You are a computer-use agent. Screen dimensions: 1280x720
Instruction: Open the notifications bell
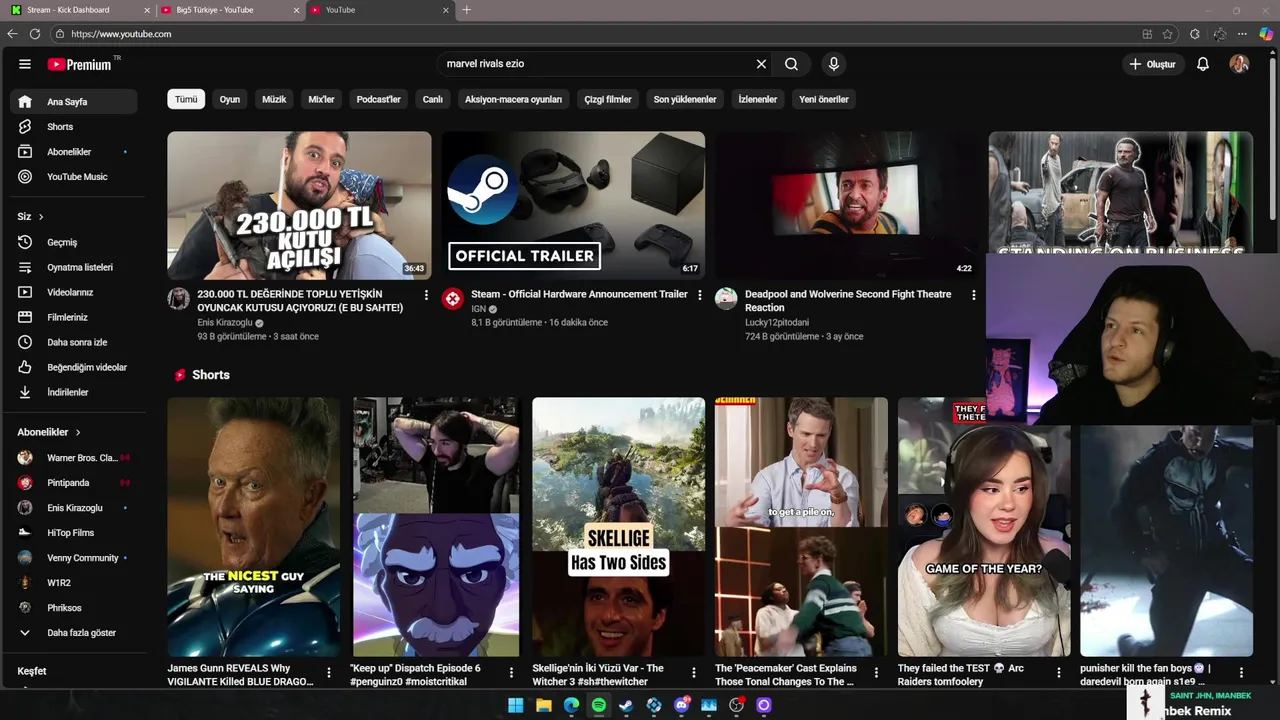point(1203,64)
